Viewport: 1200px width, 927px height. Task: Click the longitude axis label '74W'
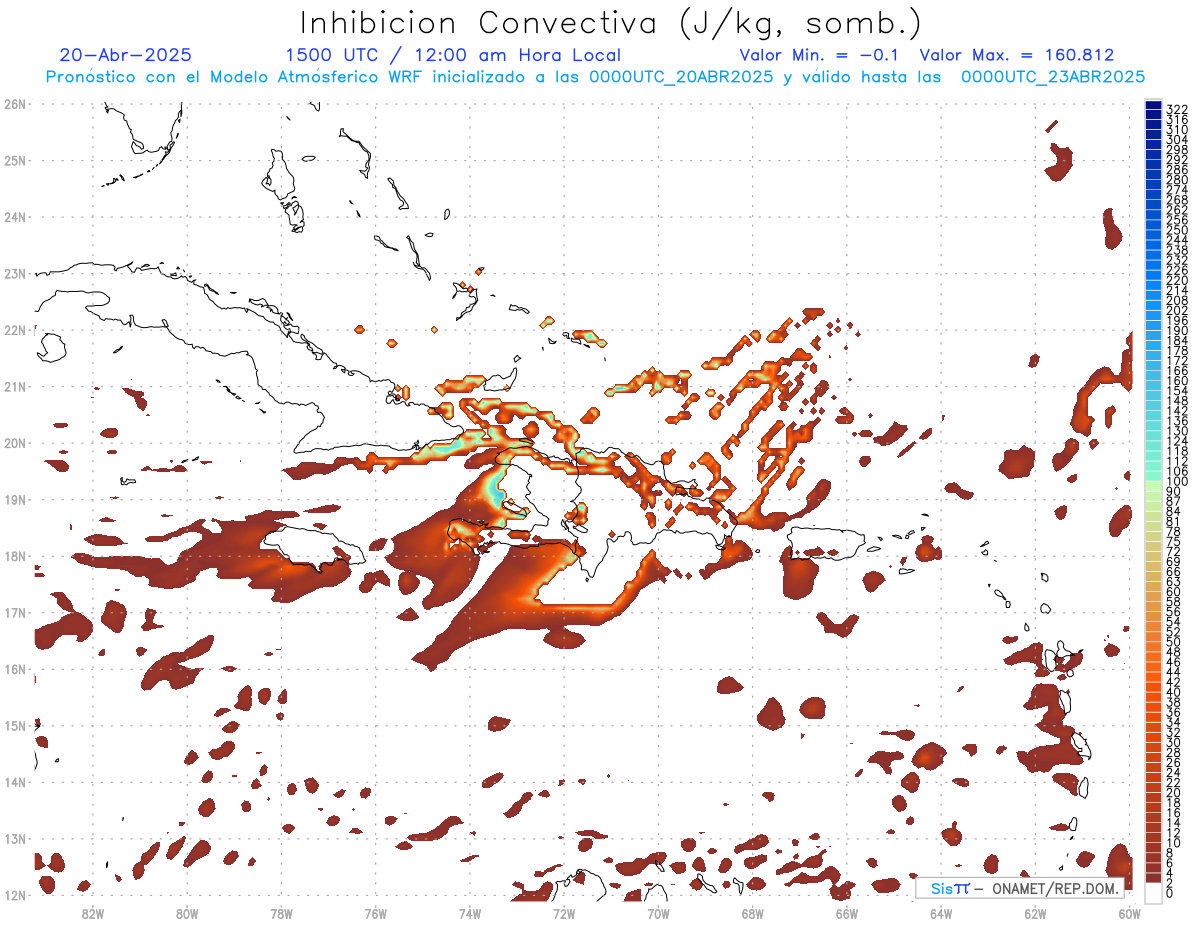(x=470, y=913)
